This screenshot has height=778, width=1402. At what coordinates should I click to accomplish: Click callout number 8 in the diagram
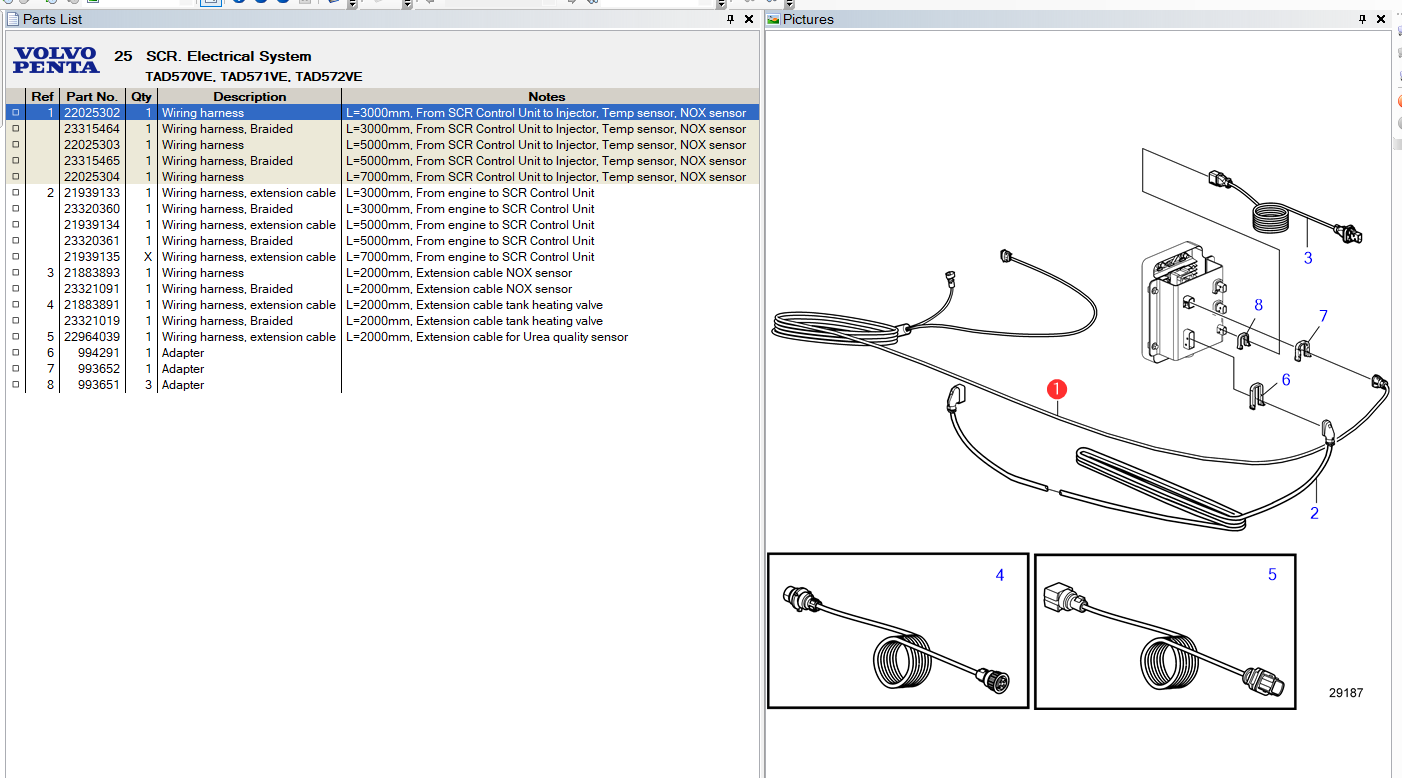[1258, 305]
